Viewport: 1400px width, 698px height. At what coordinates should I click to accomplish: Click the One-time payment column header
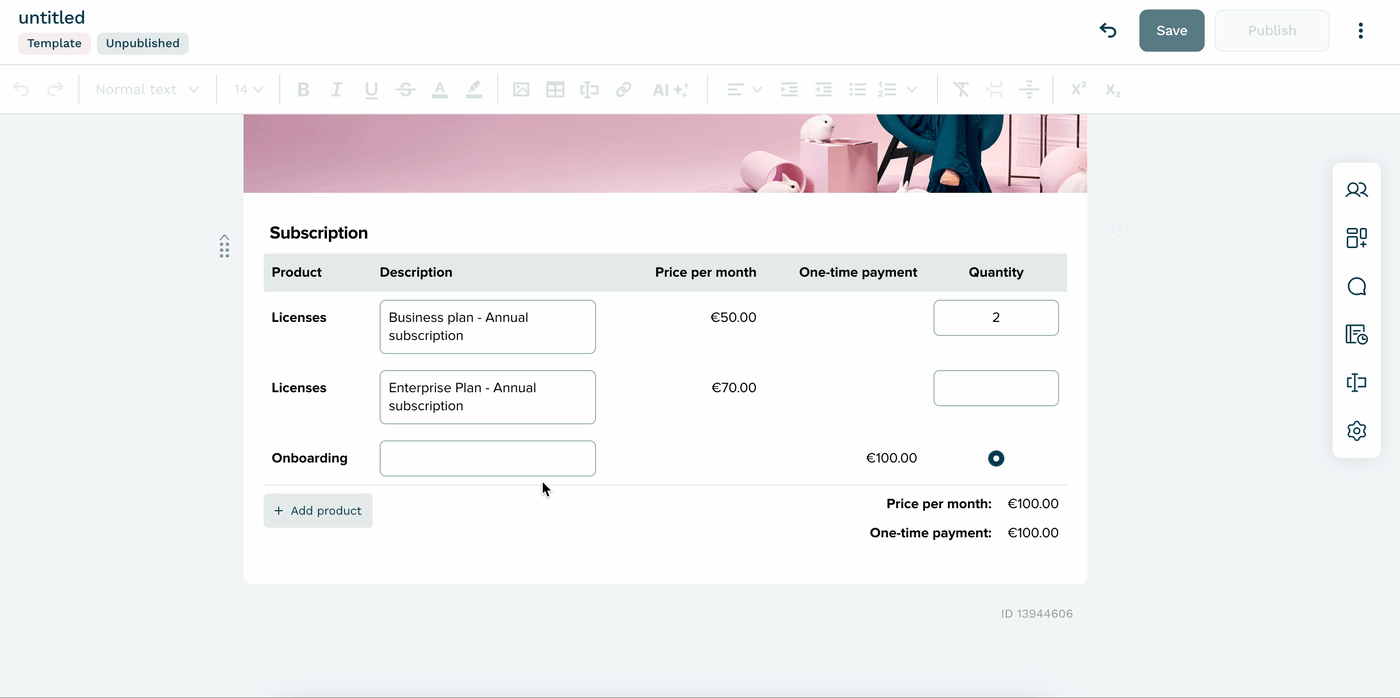click(x=858, y=272)
